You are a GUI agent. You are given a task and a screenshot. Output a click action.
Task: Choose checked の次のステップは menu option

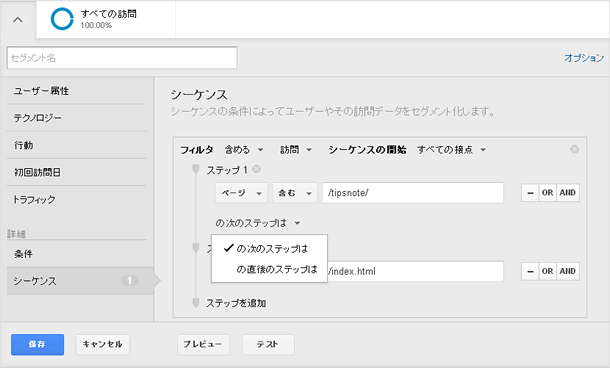tap(269, 249)
